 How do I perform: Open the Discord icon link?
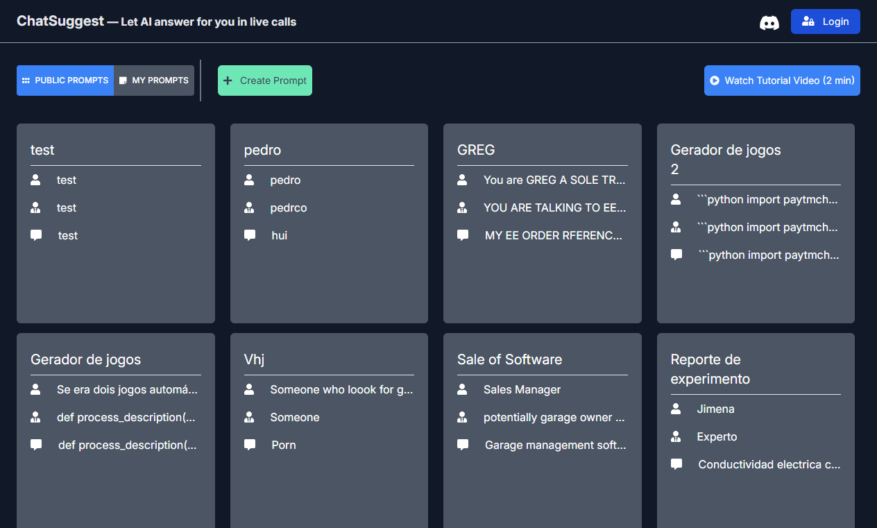(x=769, y=22)
